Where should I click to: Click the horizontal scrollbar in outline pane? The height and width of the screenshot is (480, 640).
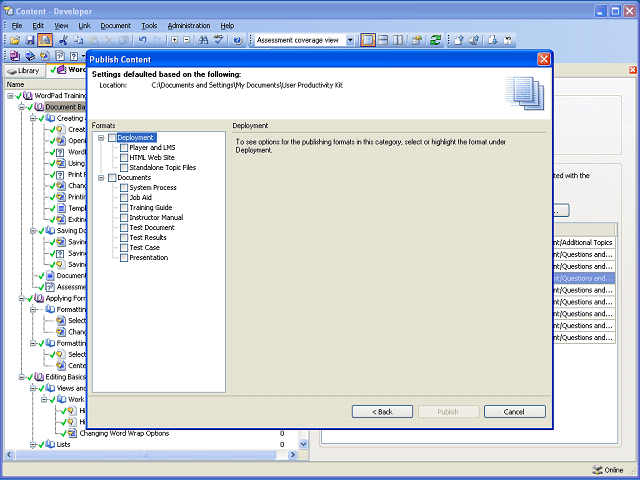coord(146,454)
